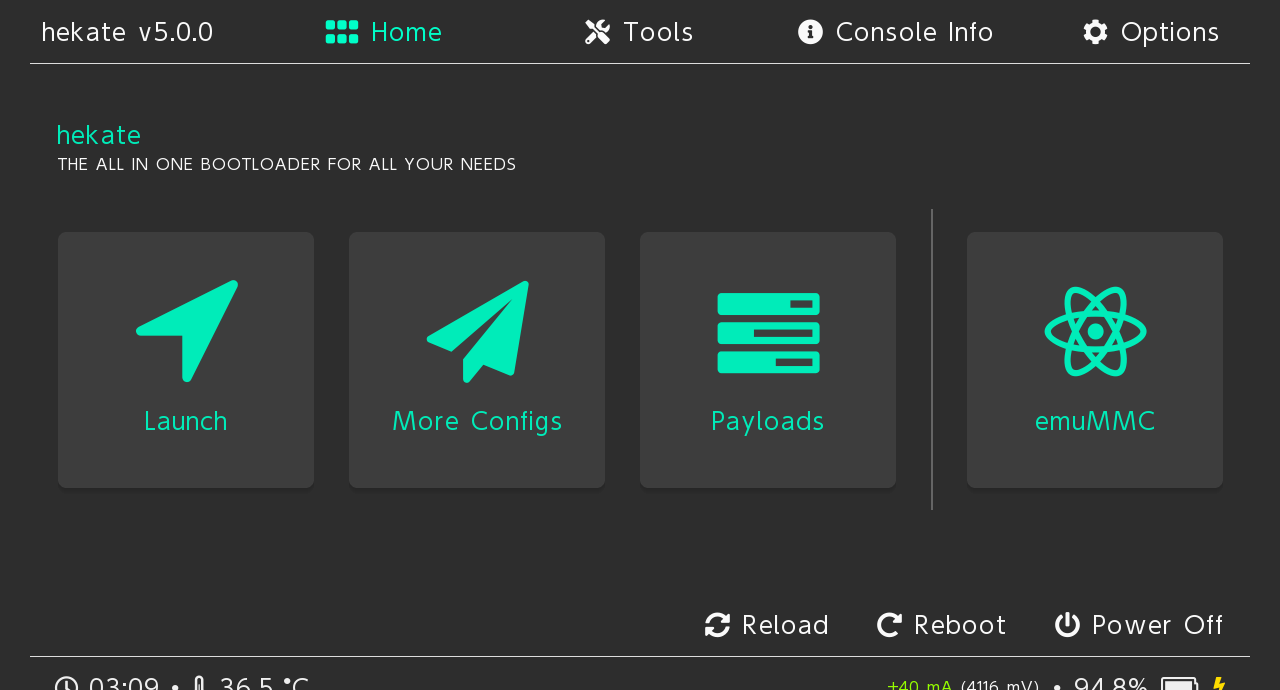Viewport: 1280px width, 690px height.
Task: Click the Launch arrow icon
Action: coord(187,330)
